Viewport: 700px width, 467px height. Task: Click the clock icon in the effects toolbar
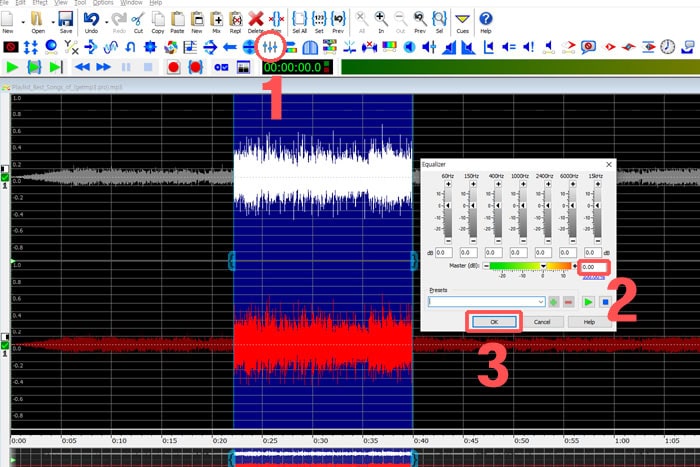667,46
